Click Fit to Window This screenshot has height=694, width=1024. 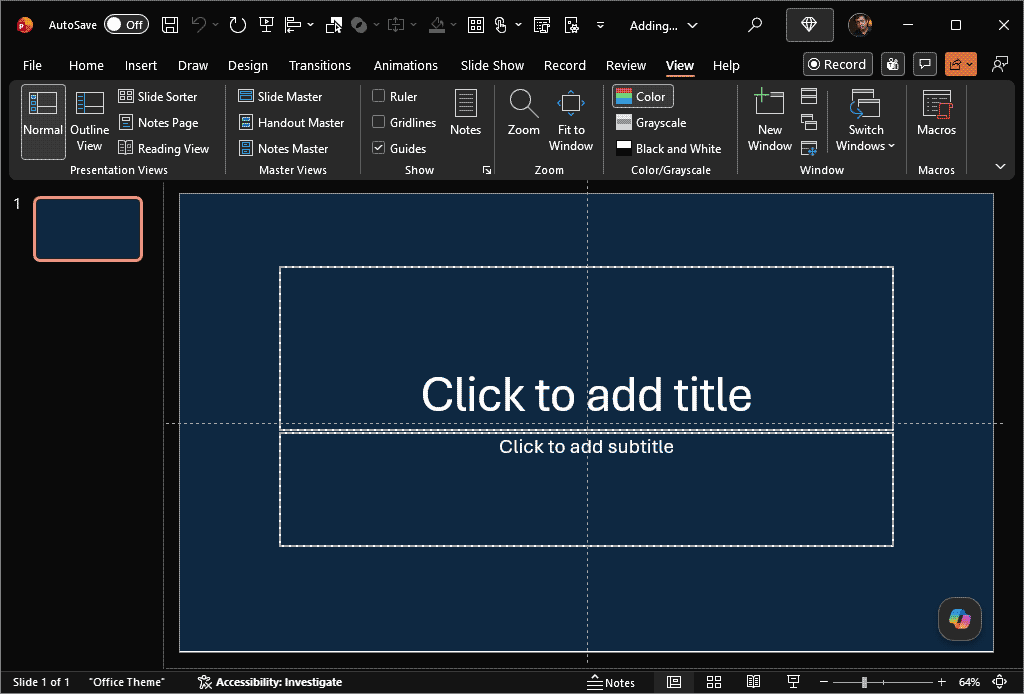[x=571, y=120]
